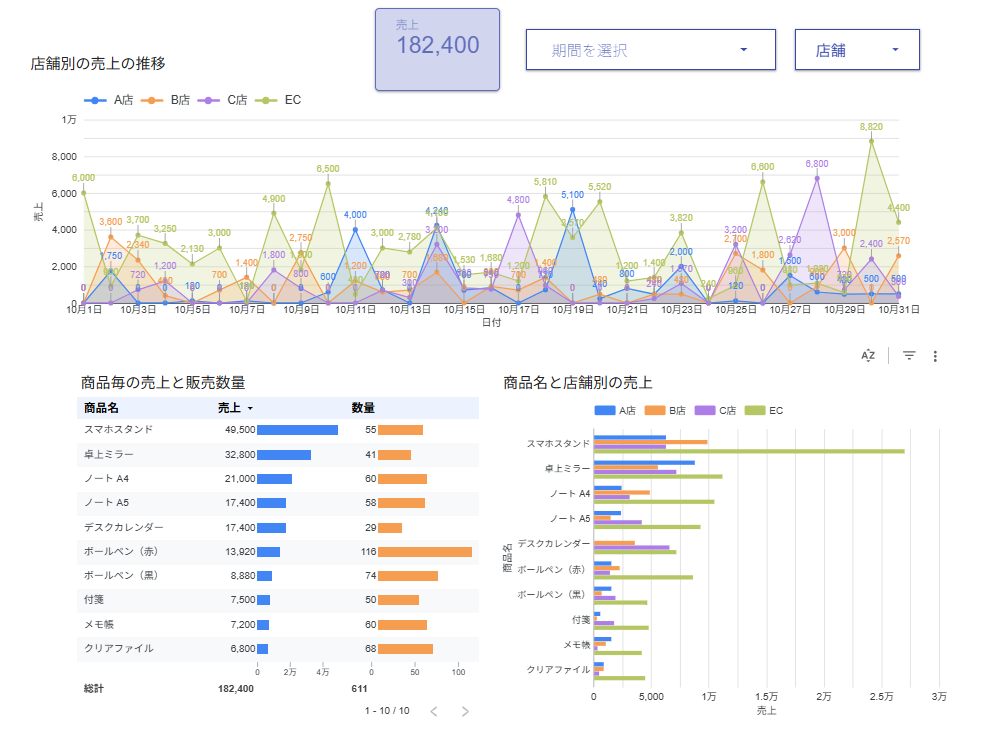
Task: Click the quantity 116 orange bar
Action: point(425,552)
